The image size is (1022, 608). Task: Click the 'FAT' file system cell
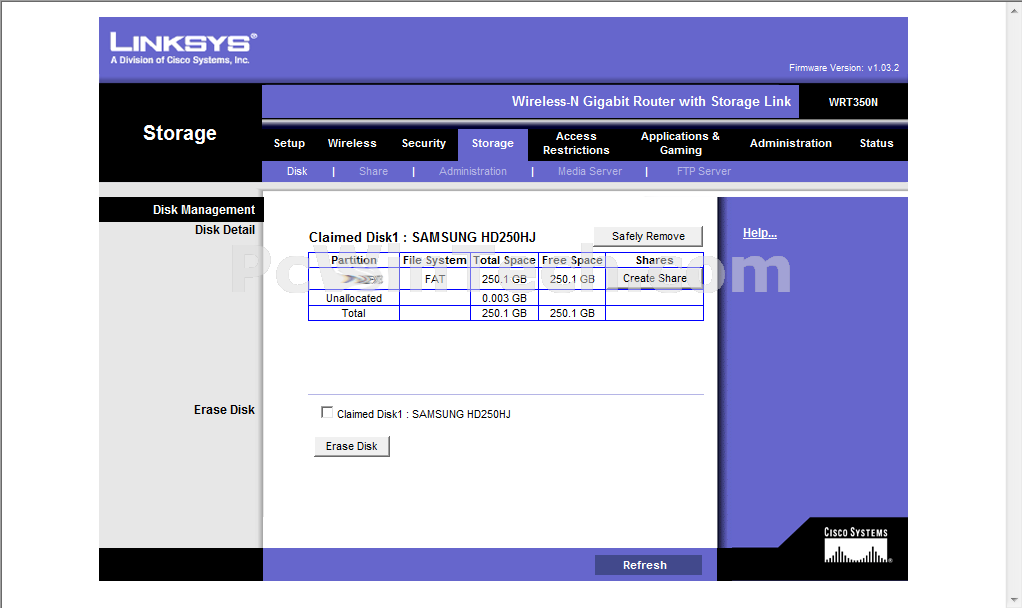[435, 279]
